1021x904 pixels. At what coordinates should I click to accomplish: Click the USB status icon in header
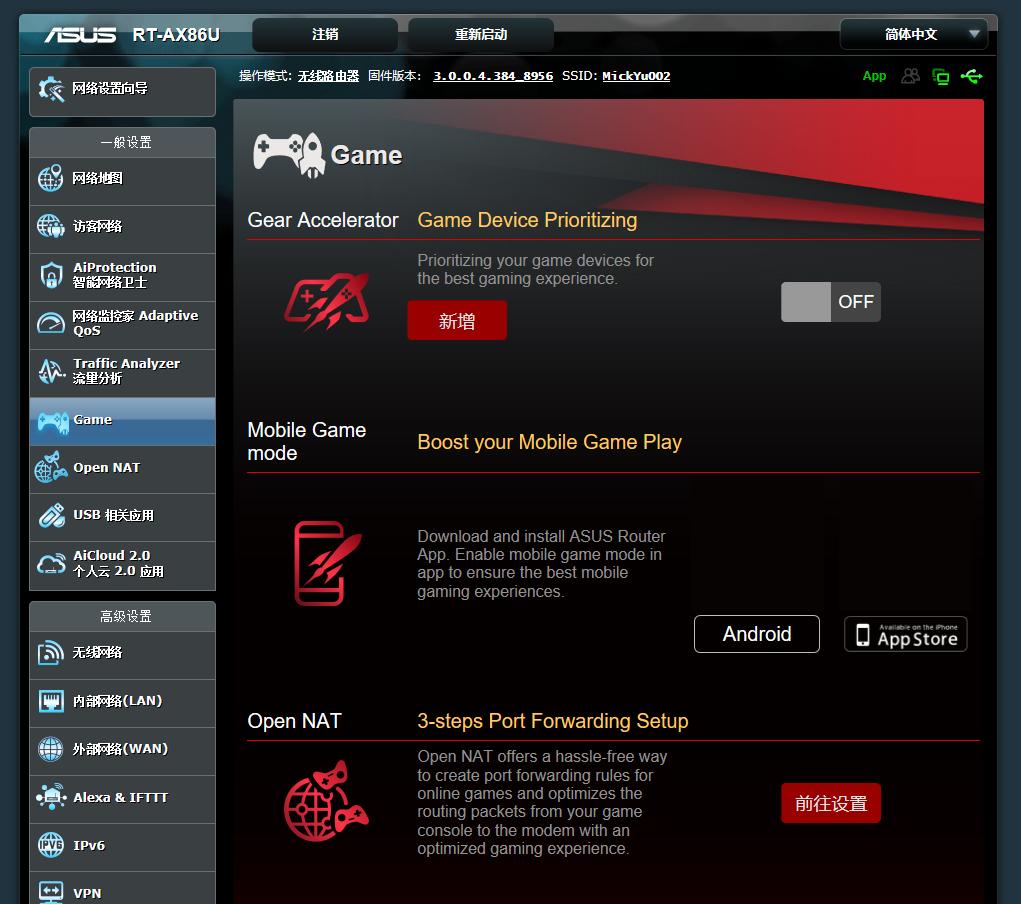coord(970,76)
